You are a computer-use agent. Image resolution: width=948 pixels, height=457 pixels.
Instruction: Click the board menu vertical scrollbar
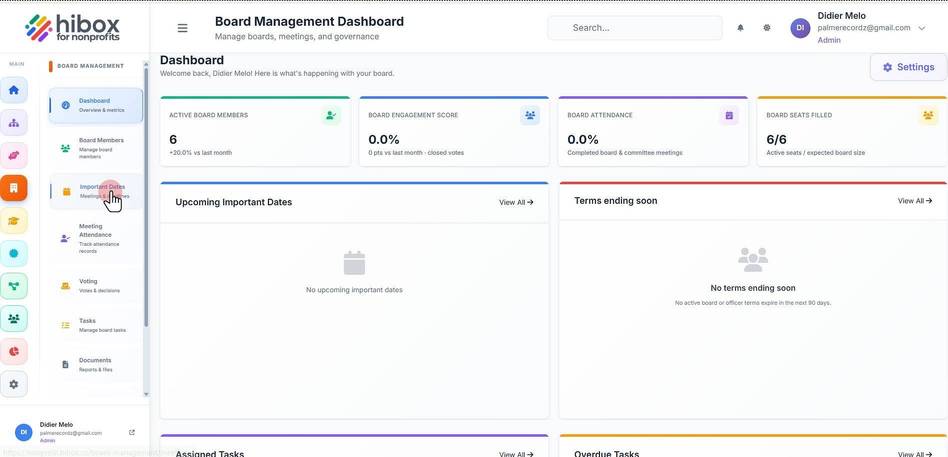point(146,196)
